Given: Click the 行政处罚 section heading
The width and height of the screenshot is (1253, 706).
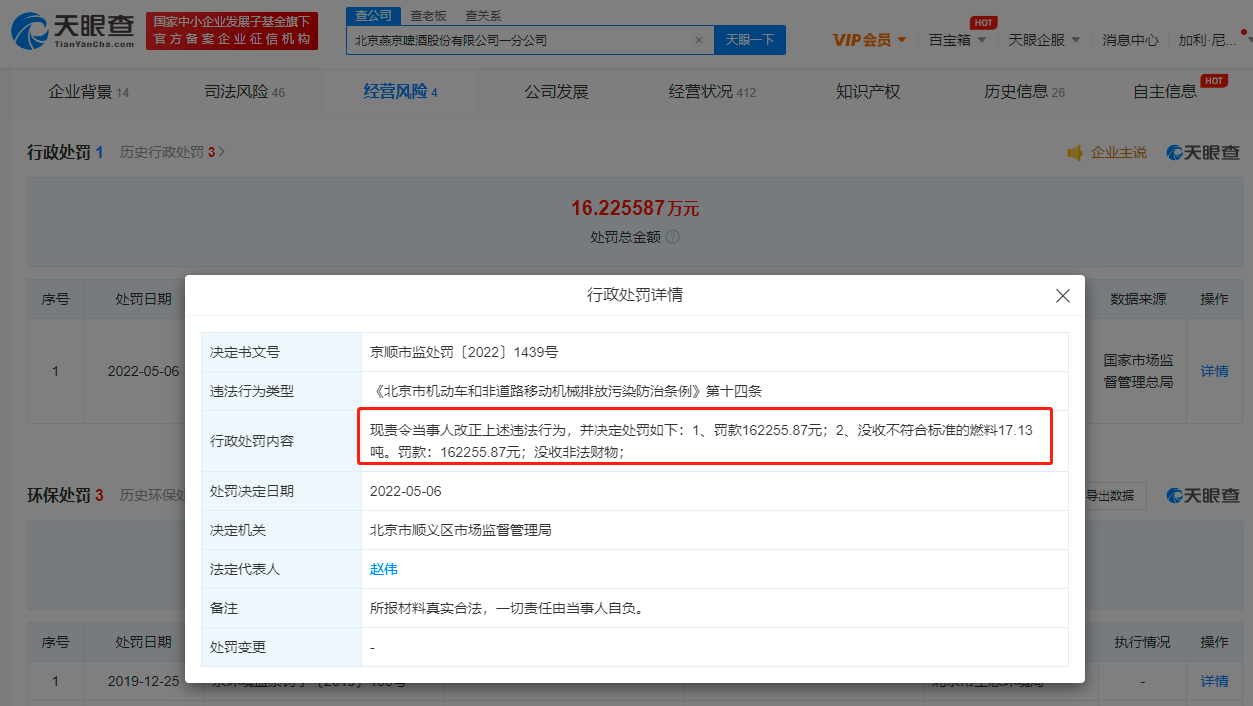Looking at the screenshot, I should 59,152.
